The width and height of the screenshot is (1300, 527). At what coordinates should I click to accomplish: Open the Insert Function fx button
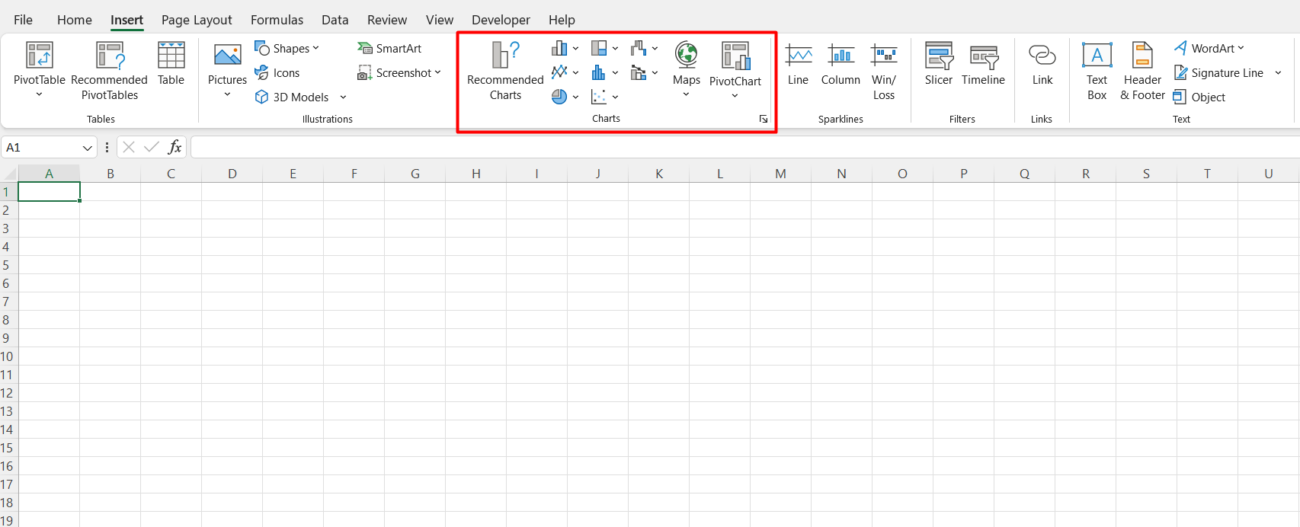coord(175,147)
